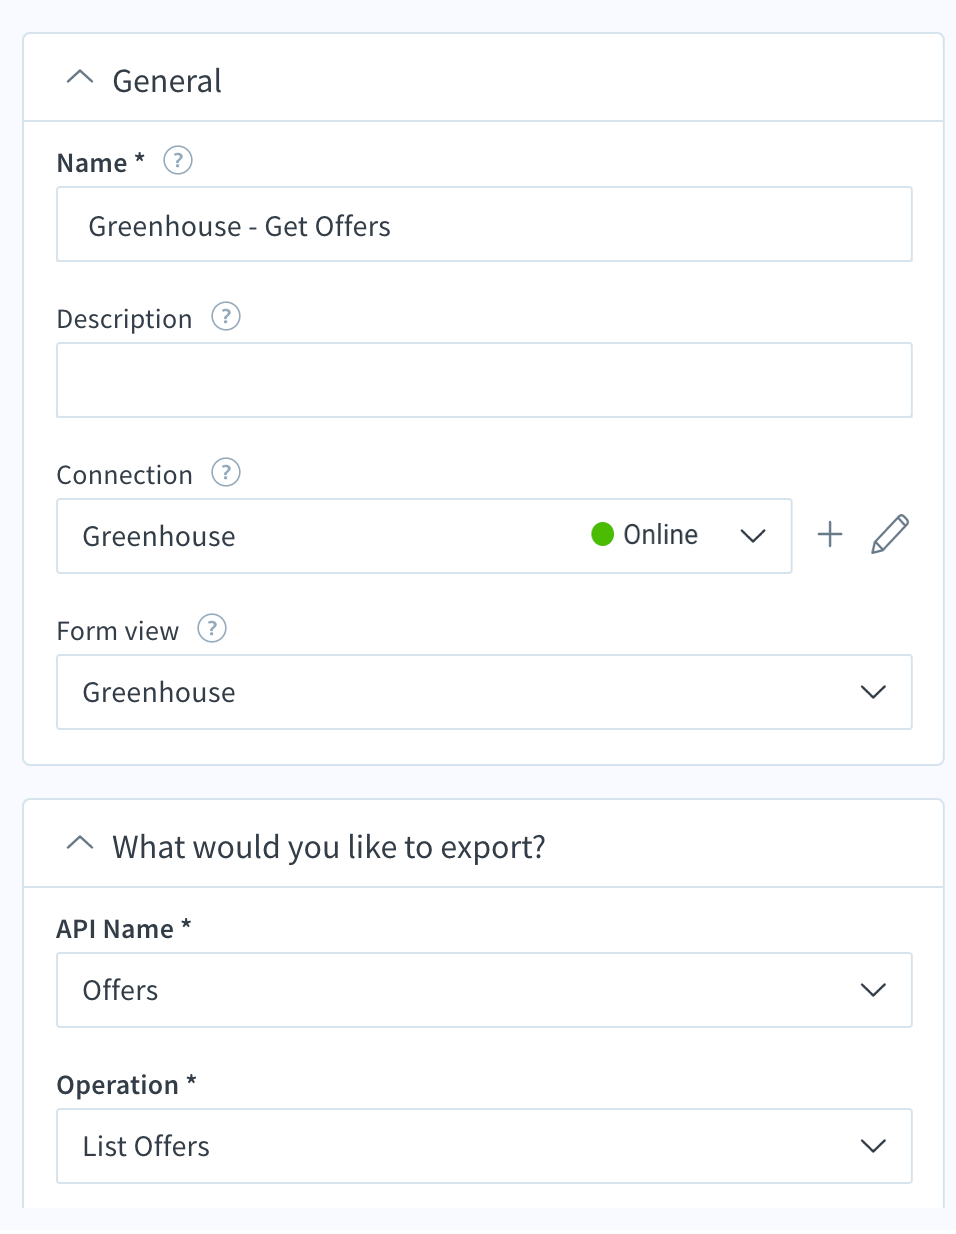Viewport: 956px width, 1234px height.
Task: Open the Form view dropdown
Action: coord(484,692)
